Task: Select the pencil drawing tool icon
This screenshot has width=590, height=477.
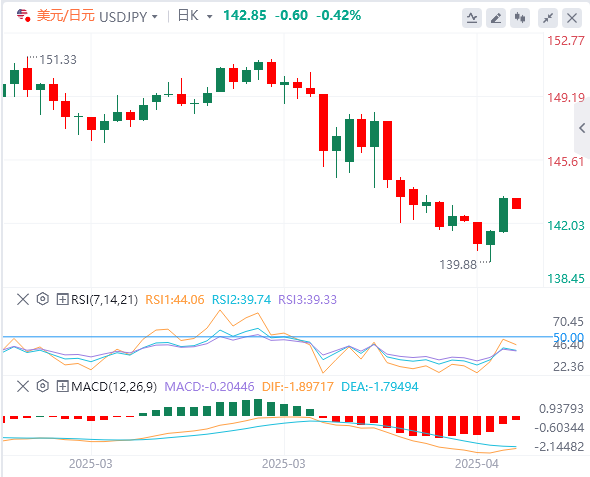Action: coord(496,18)
